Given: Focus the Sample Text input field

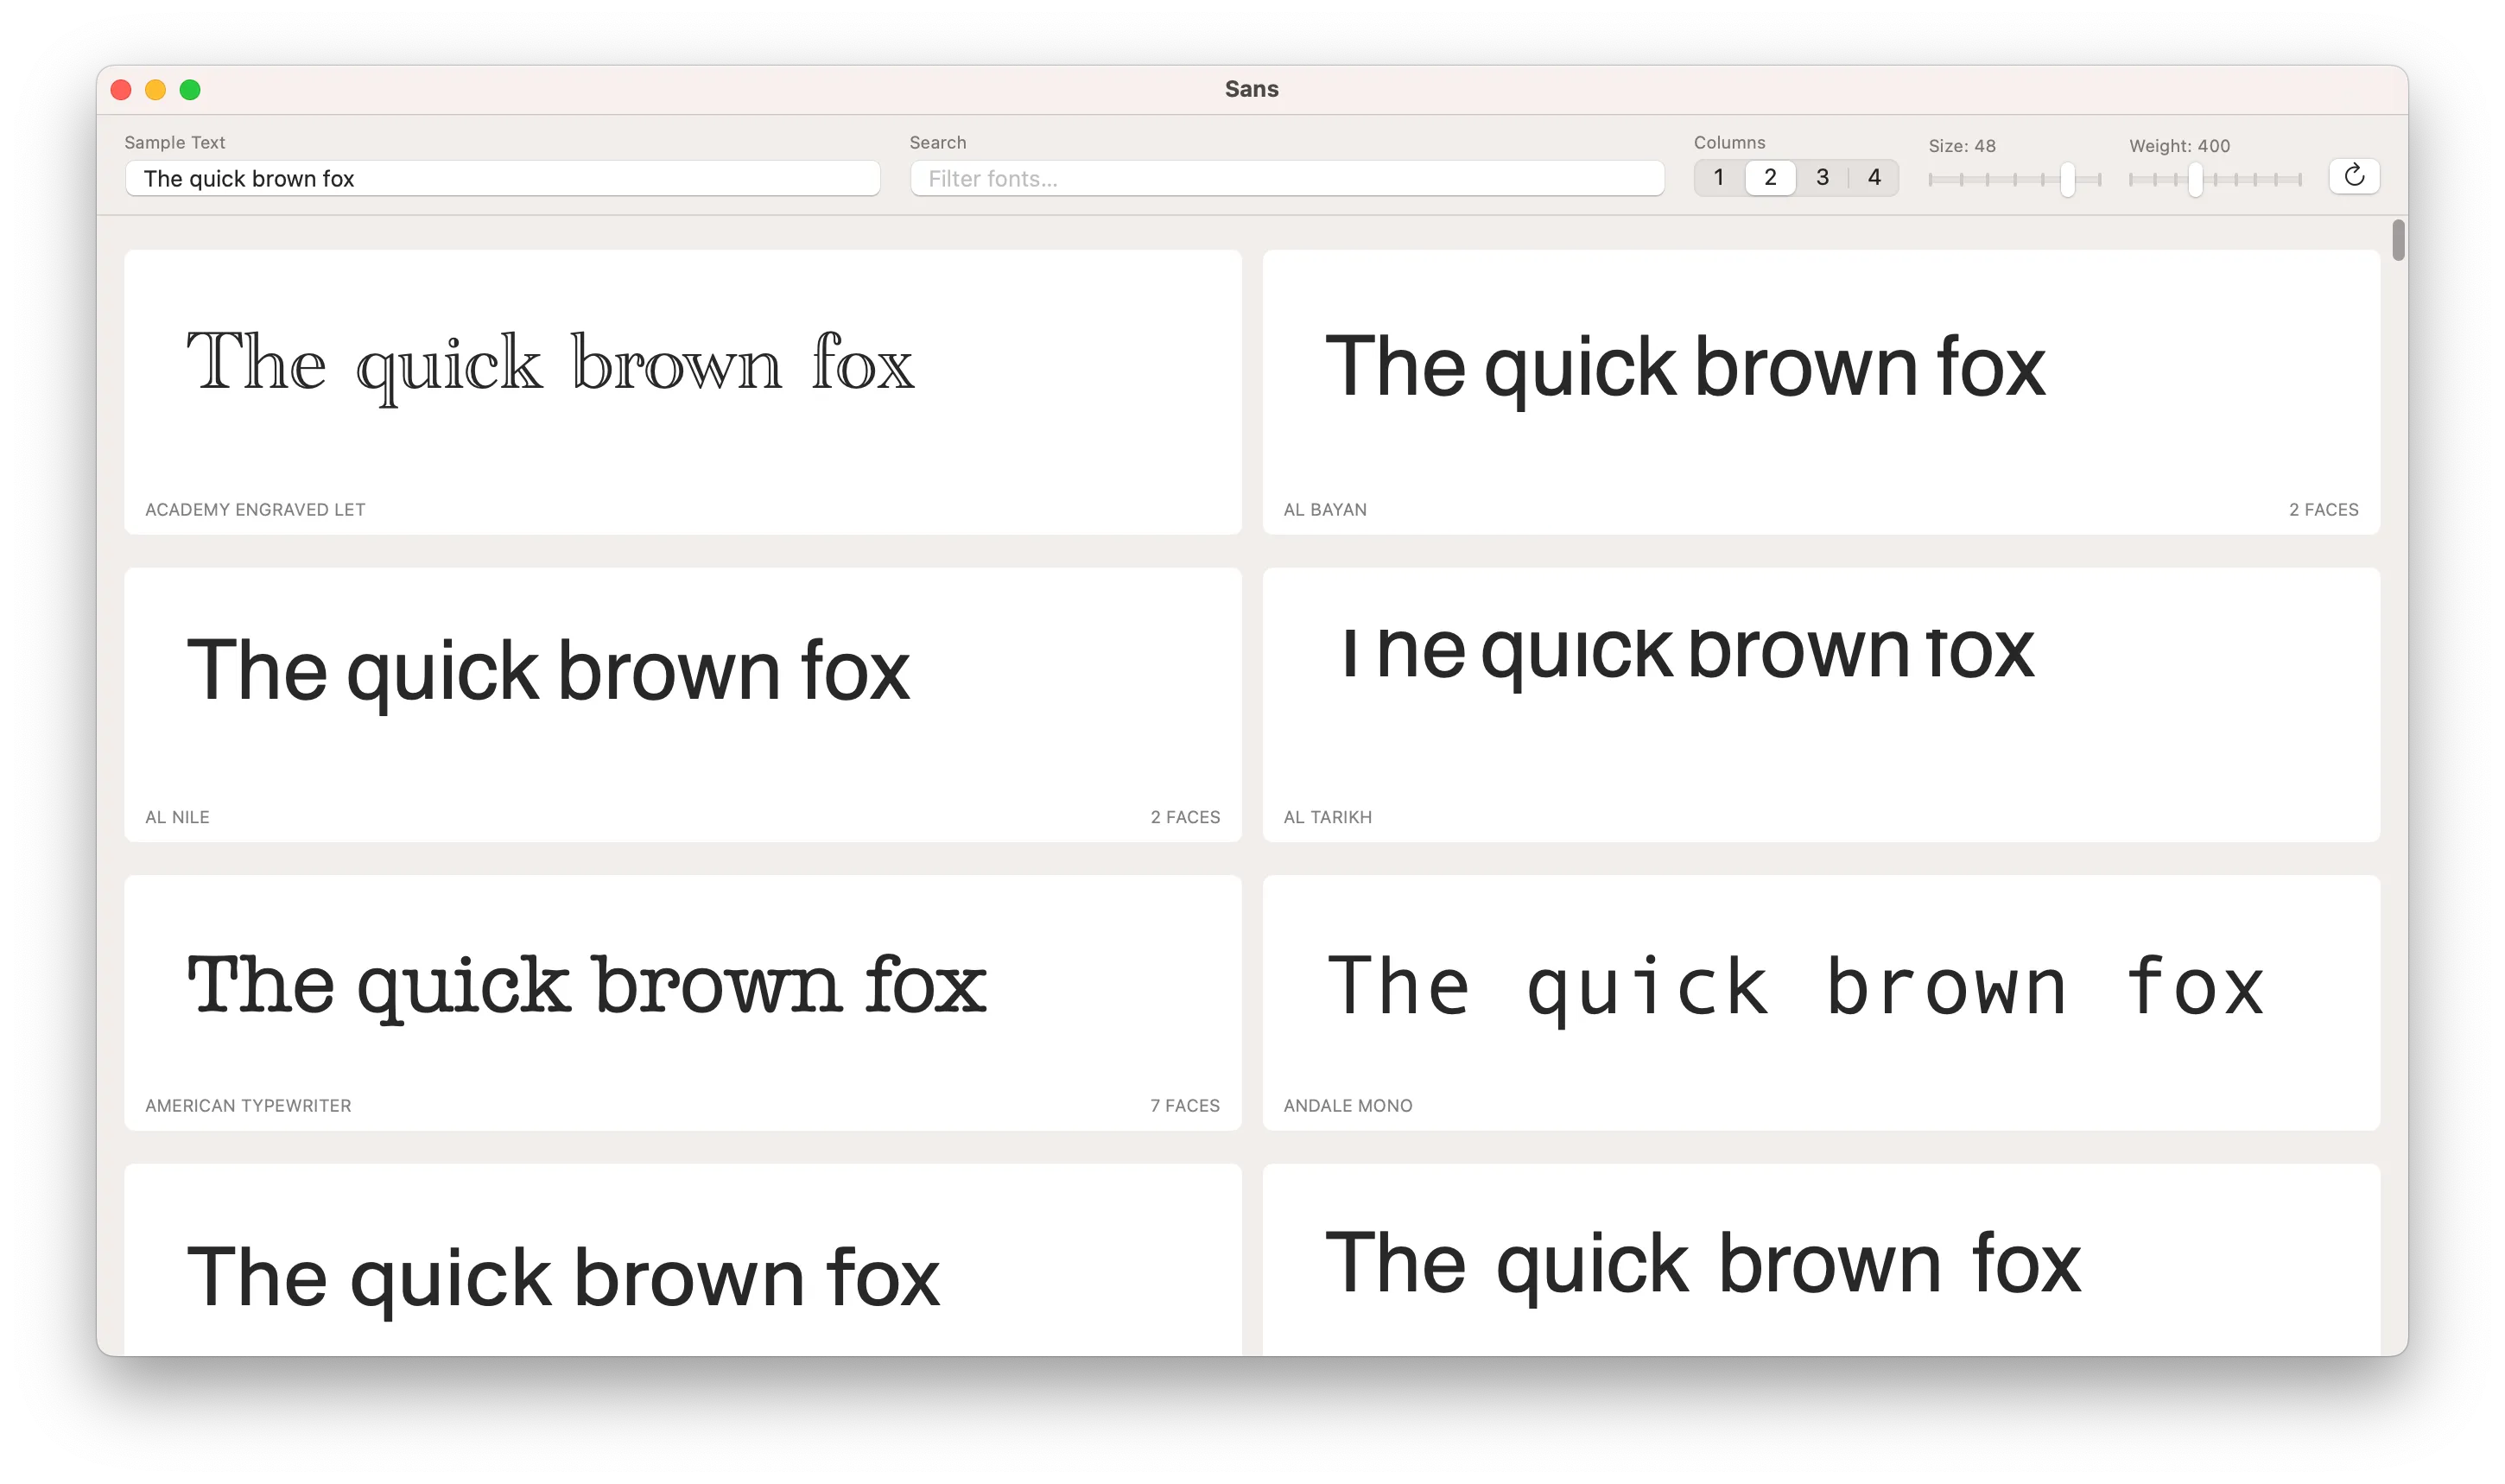Looking at the screenshot, I should pos(502,178).
